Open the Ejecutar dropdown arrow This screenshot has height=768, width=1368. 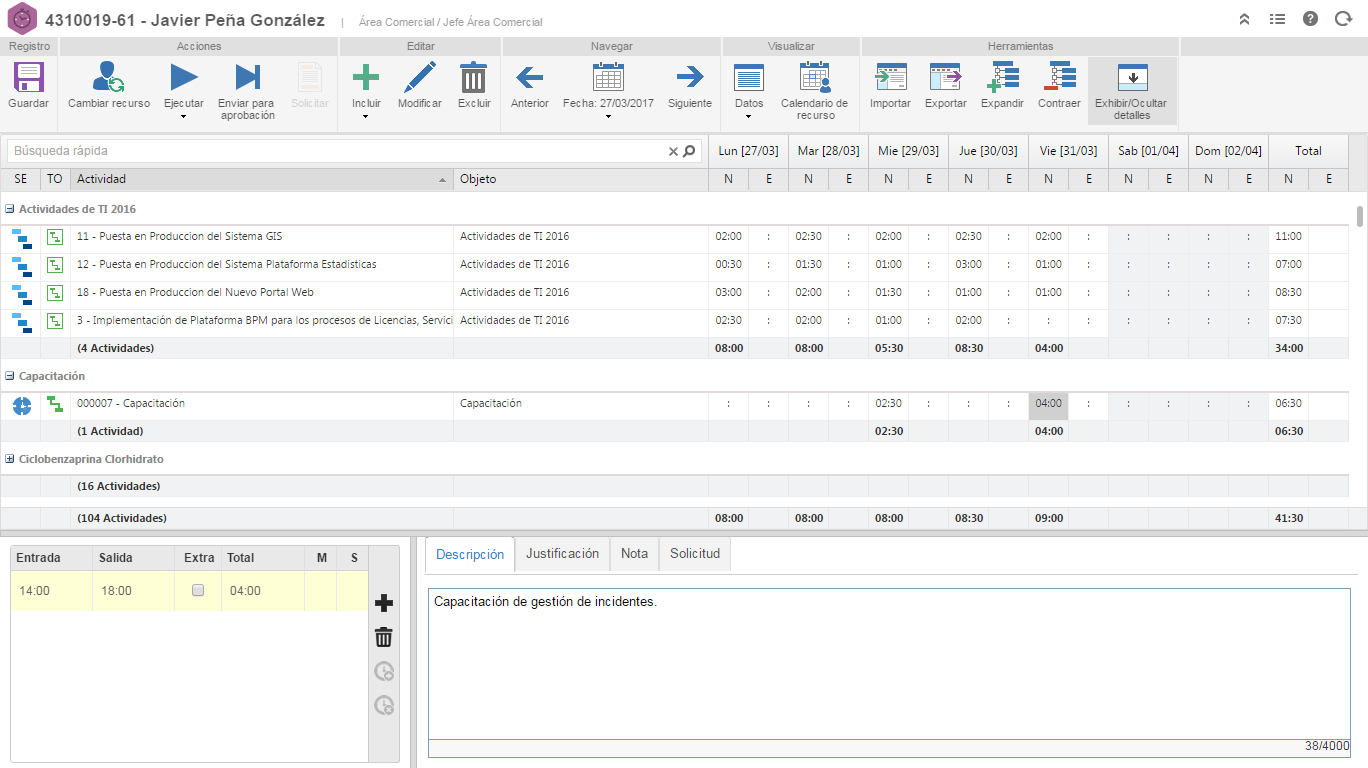[183, 116]
